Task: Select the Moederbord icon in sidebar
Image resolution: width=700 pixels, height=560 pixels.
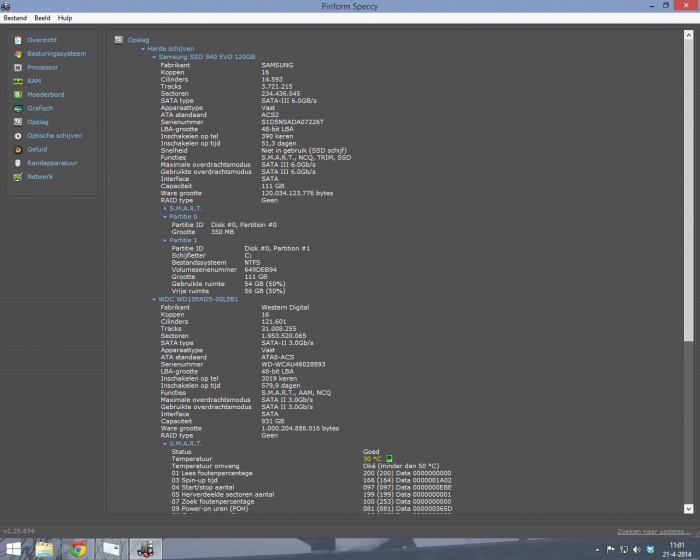Action: [18, 95]
